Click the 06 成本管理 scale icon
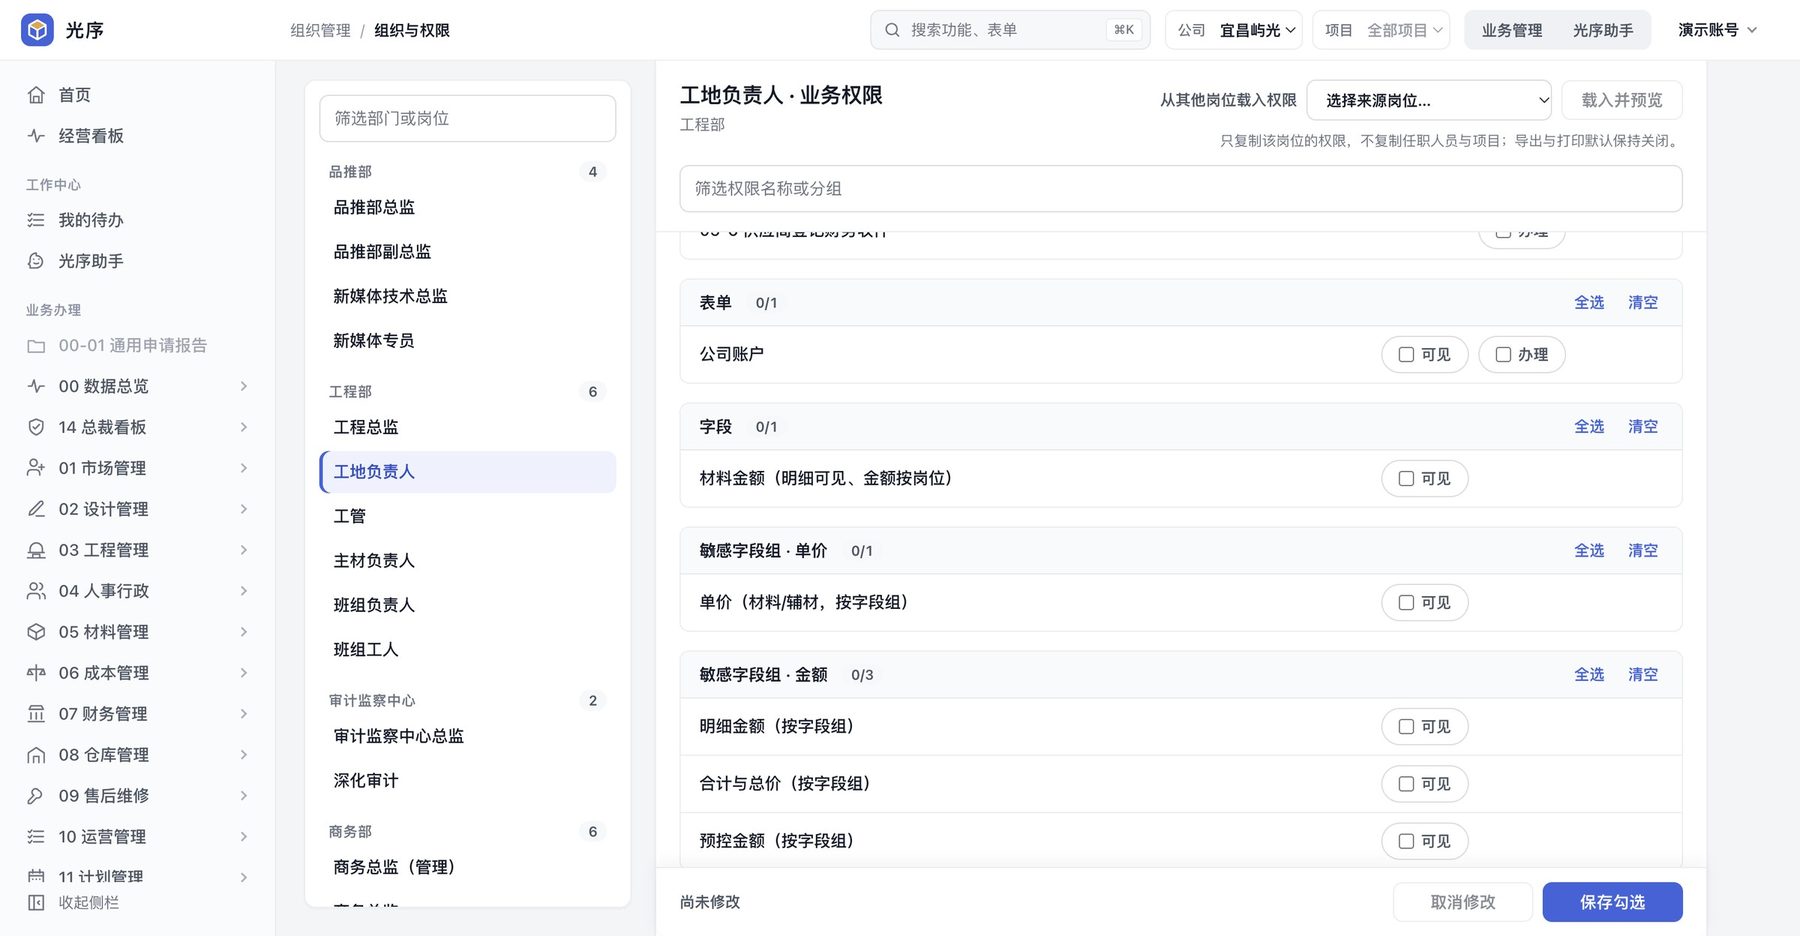Image resolution: width=1800 pixels, height=936 pixels. pos(36,673)
